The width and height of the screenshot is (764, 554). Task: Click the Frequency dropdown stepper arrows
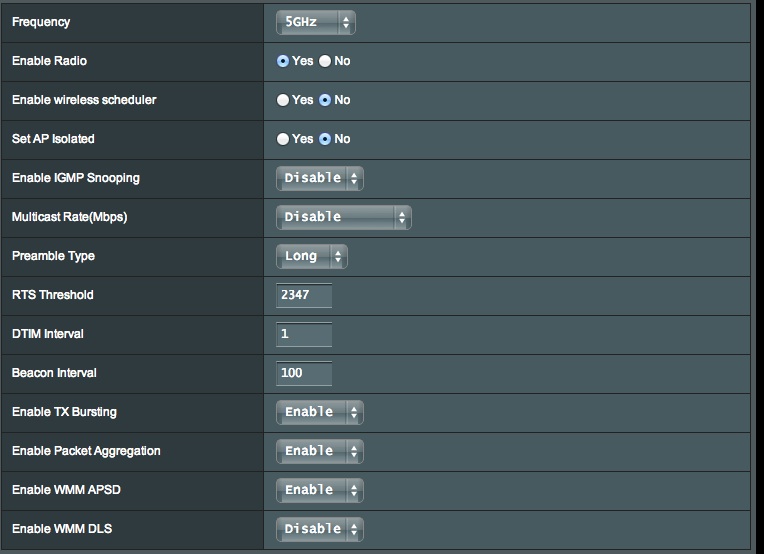(345, 22)
